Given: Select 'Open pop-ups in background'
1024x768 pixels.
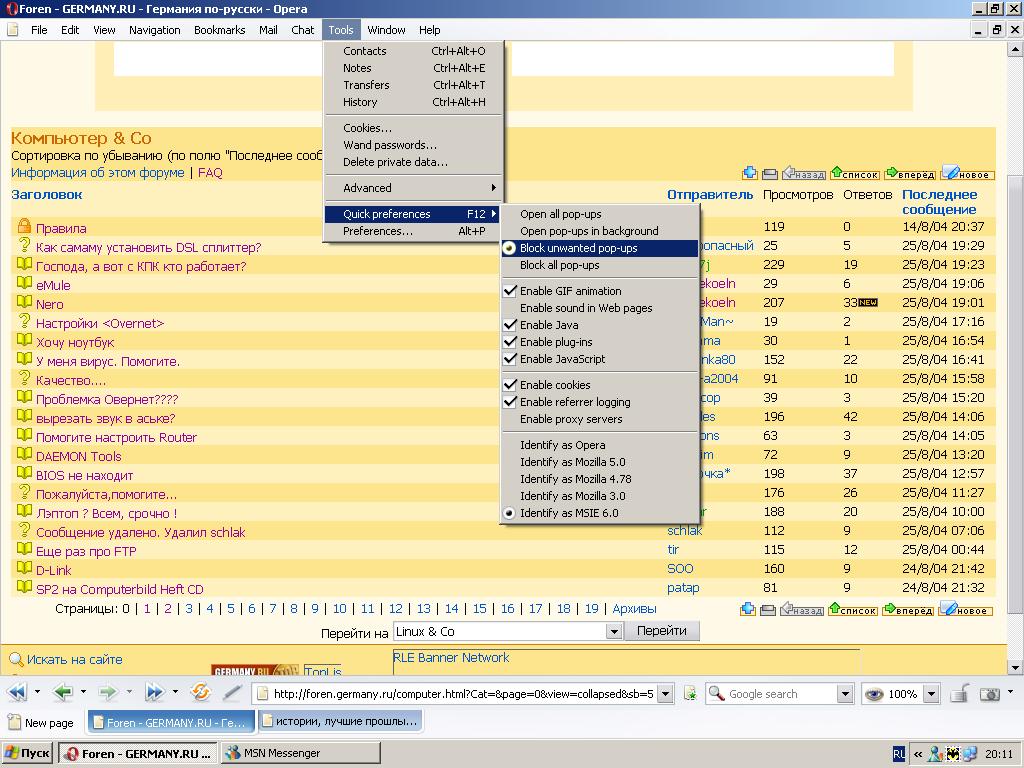Looking at the screenshot, I should [x=600, y=231].
